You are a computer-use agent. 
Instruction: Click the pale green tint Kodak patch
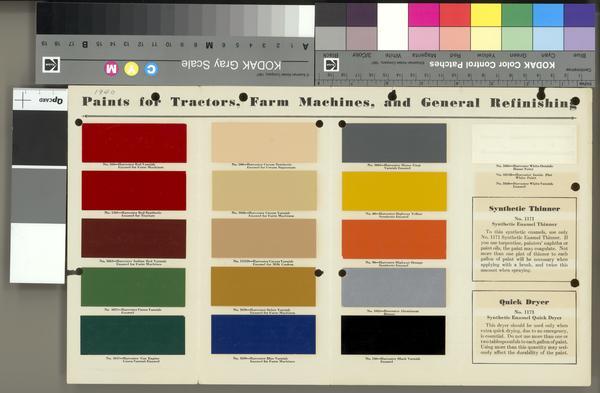[x=517, y=39]
